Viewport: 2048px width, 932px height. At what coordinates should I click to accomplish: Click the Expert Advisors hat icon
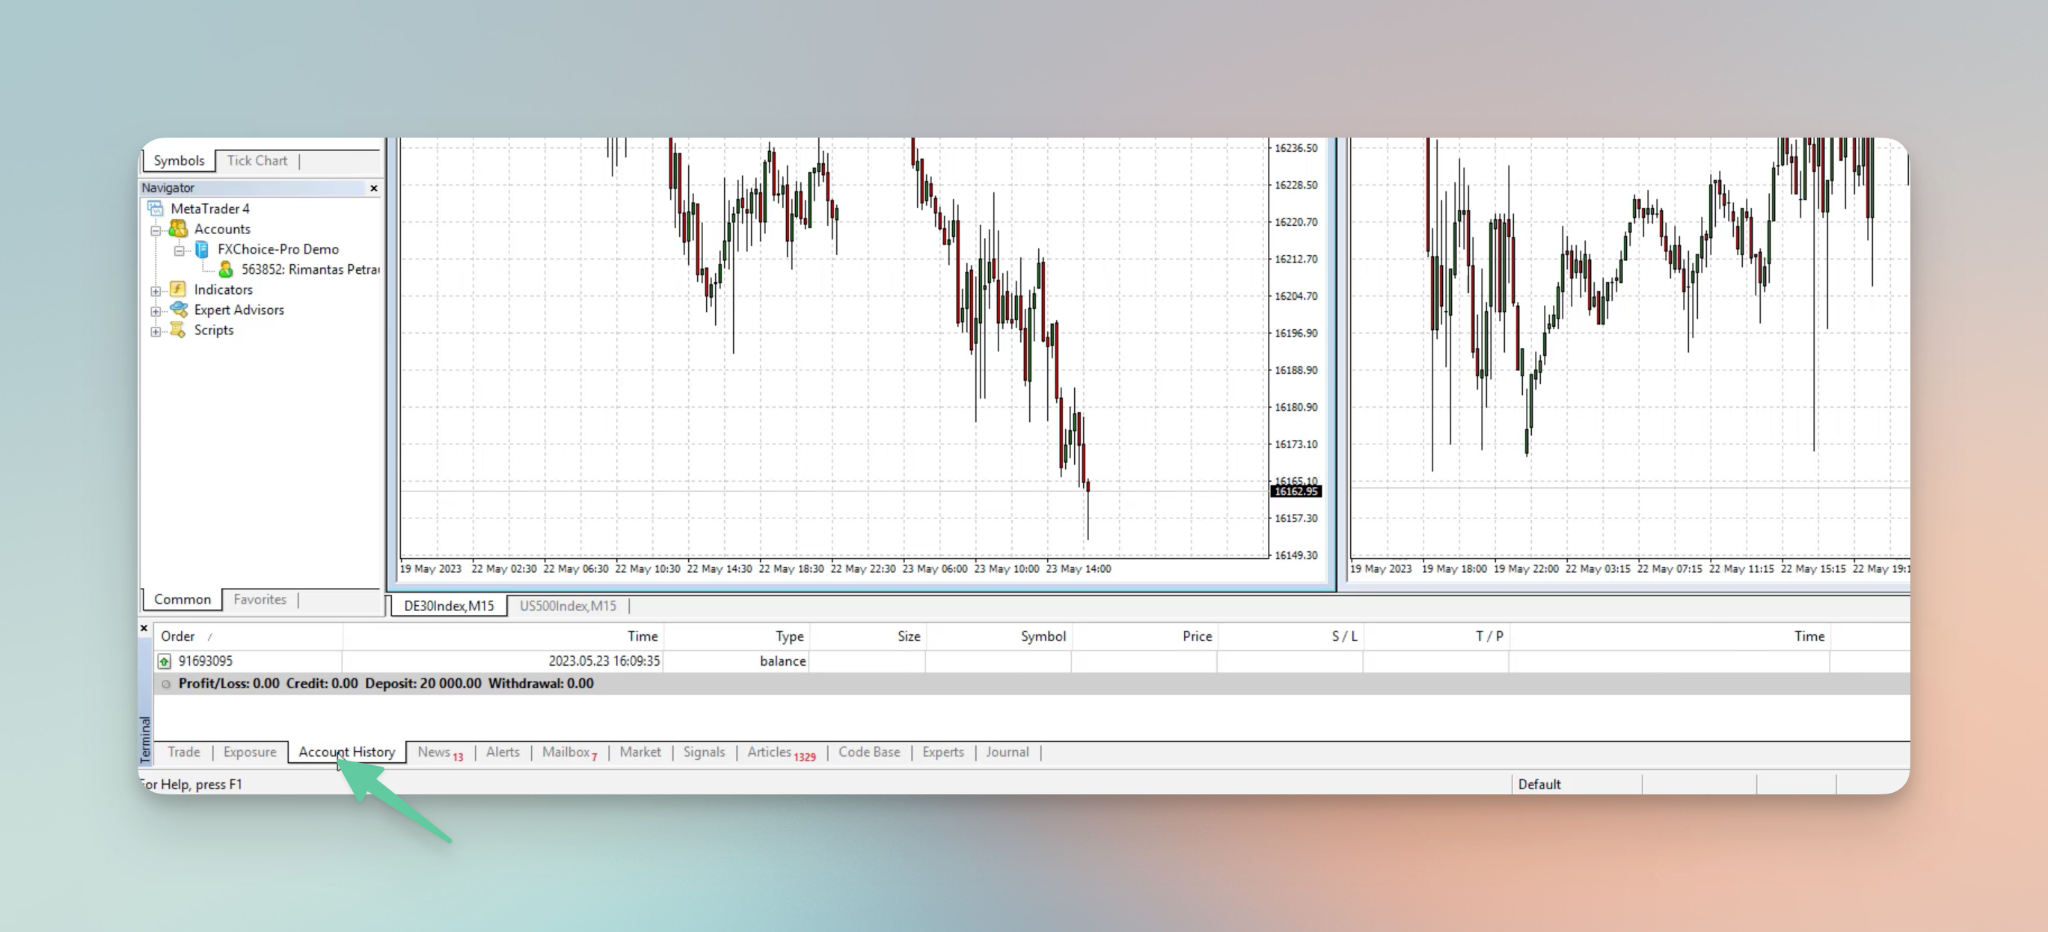click(178, 309)
